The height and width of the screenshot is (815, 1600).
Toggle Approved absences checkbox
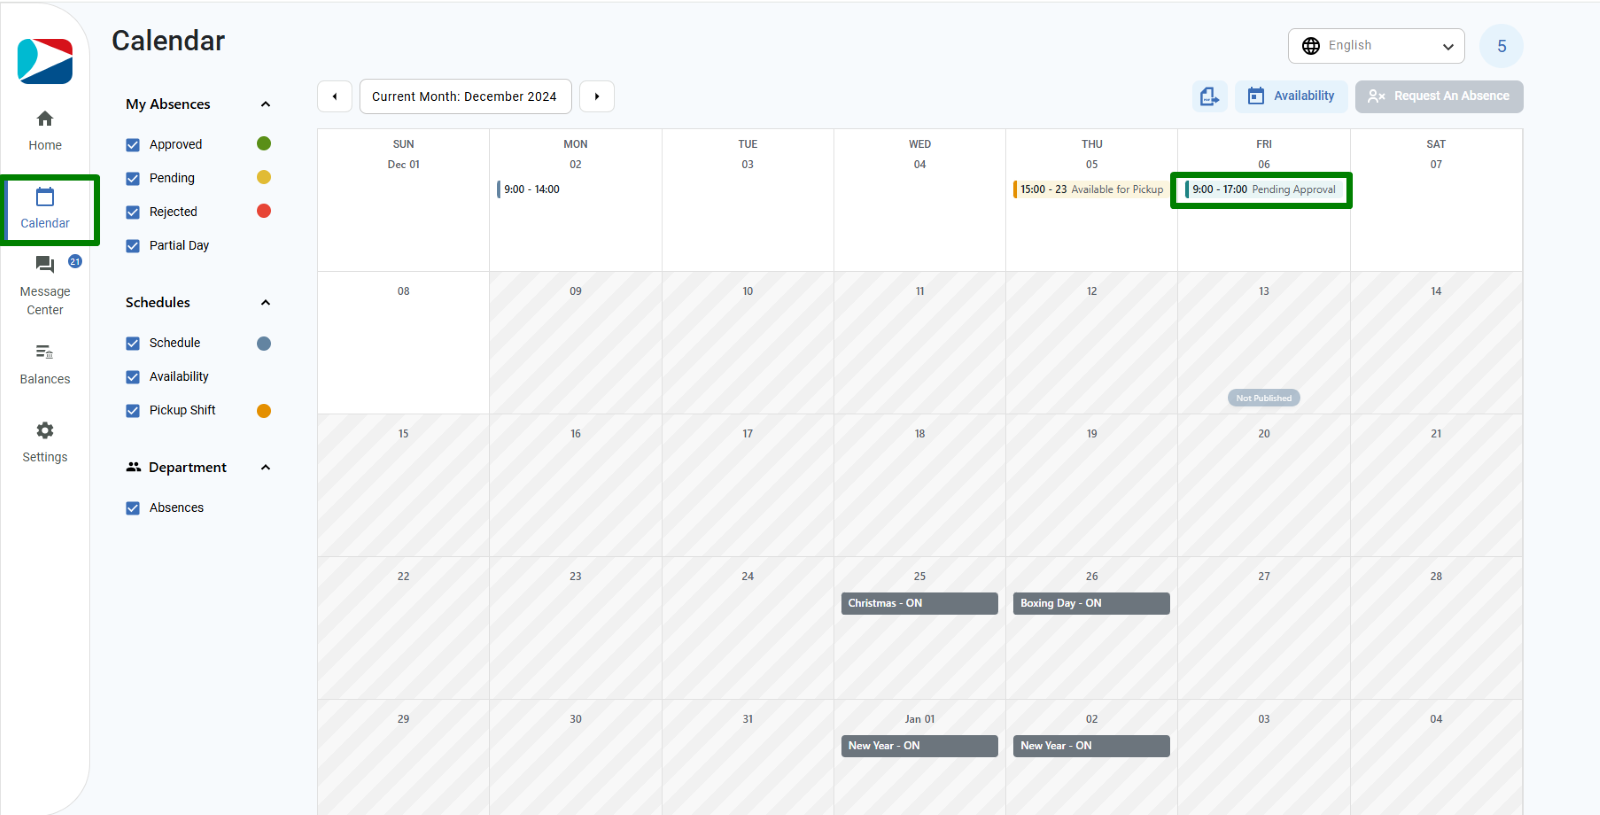133,145
